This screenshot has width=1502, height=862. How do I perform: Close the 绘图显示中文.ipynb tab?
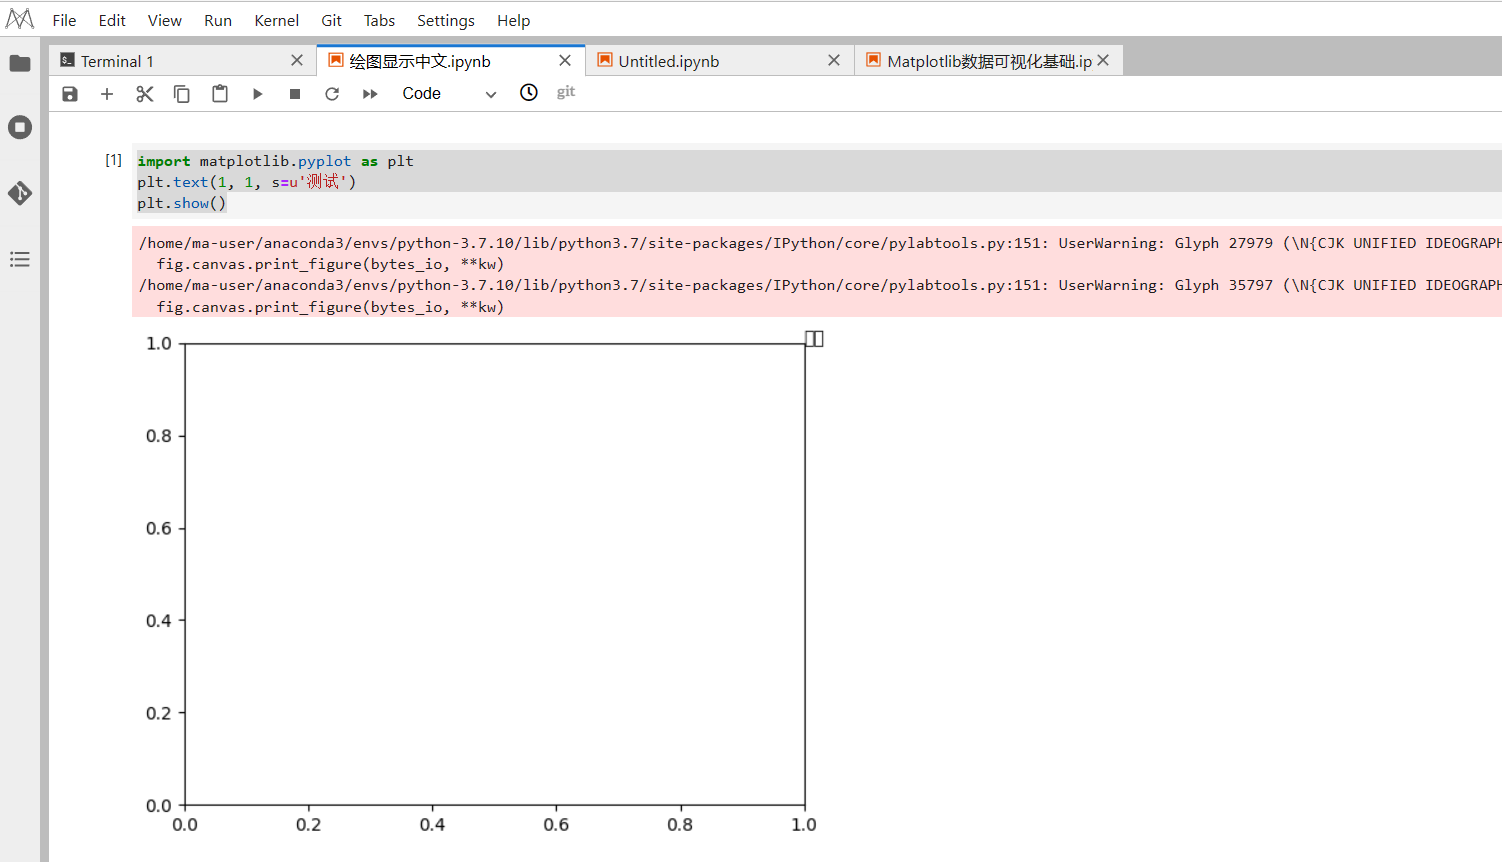coord(565,61)
